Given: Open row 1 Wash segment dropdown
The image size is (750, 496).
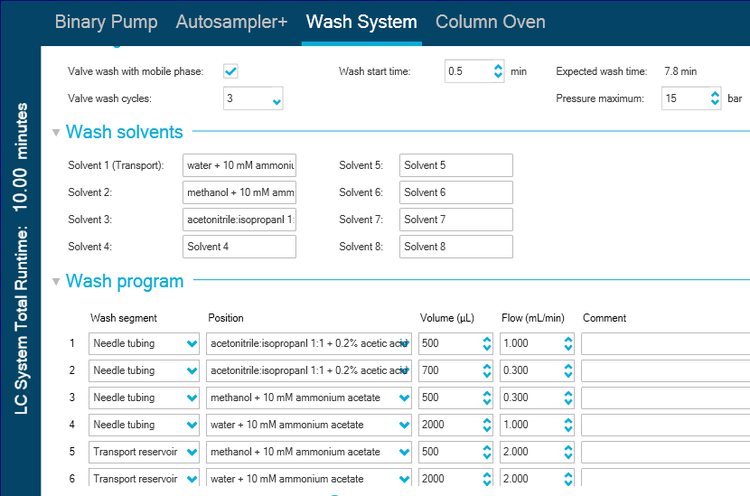Looking at the screenshot, I should (x=192, y=344).
